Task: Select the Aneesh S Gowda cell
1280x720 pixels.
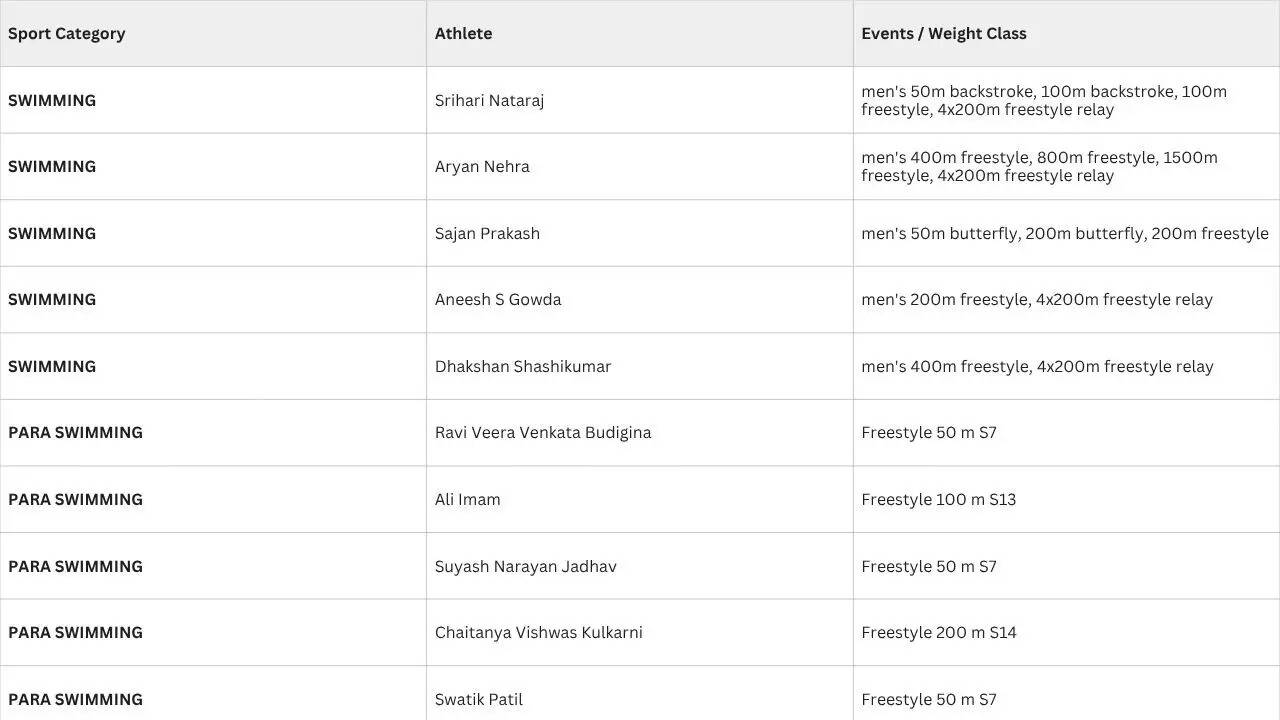Action: tap(640, 299)
